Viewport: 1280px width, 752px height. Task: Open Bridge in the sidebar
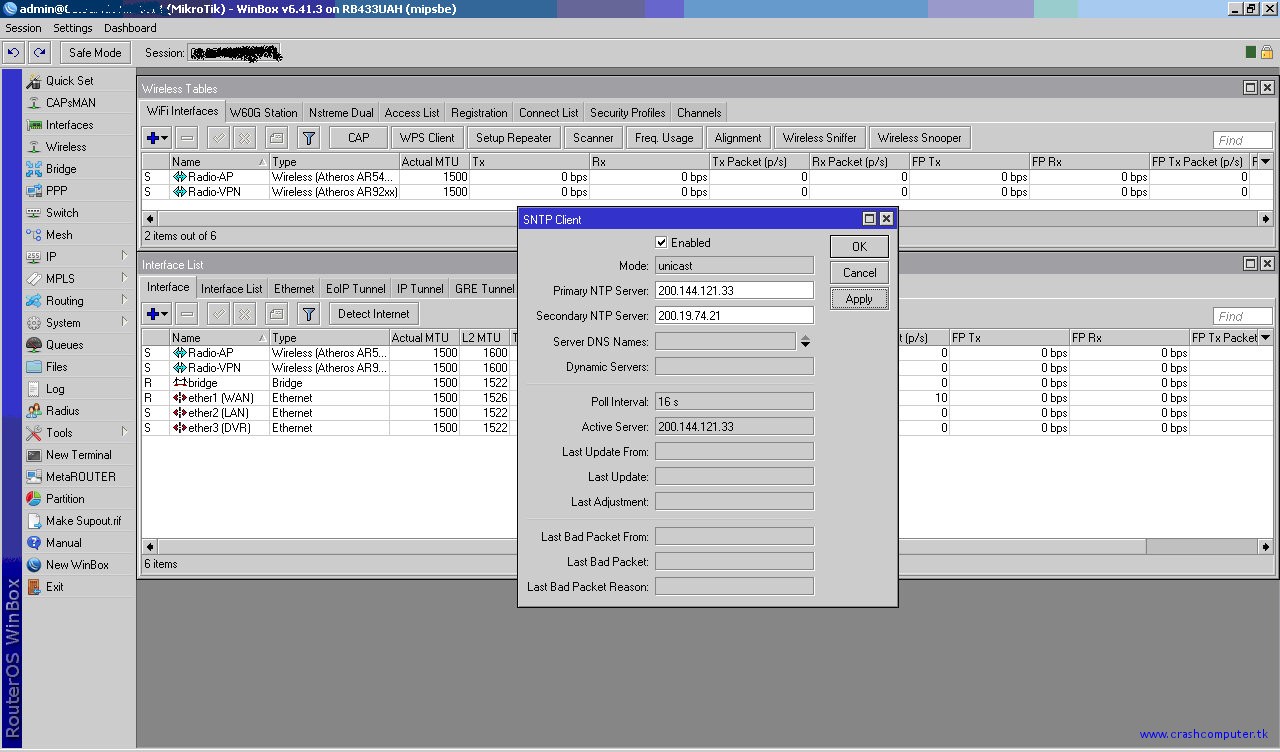[x=61, y=169]
